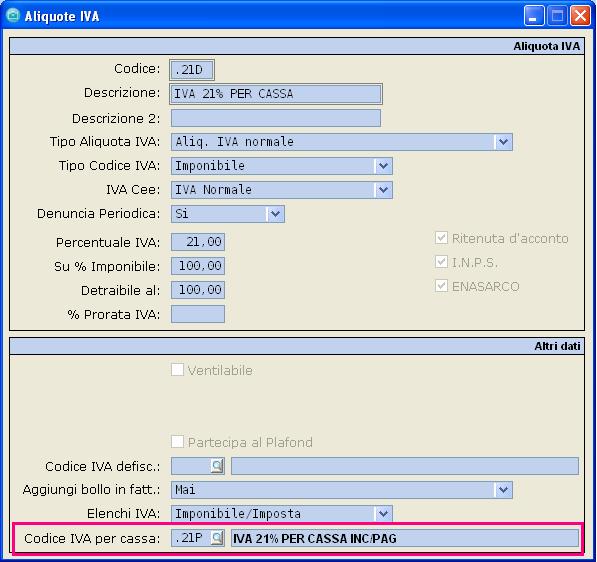Enable Partecipa al Plafond checkbox
The height and width of the screenshot is (562, 597).
pos(177,442)
